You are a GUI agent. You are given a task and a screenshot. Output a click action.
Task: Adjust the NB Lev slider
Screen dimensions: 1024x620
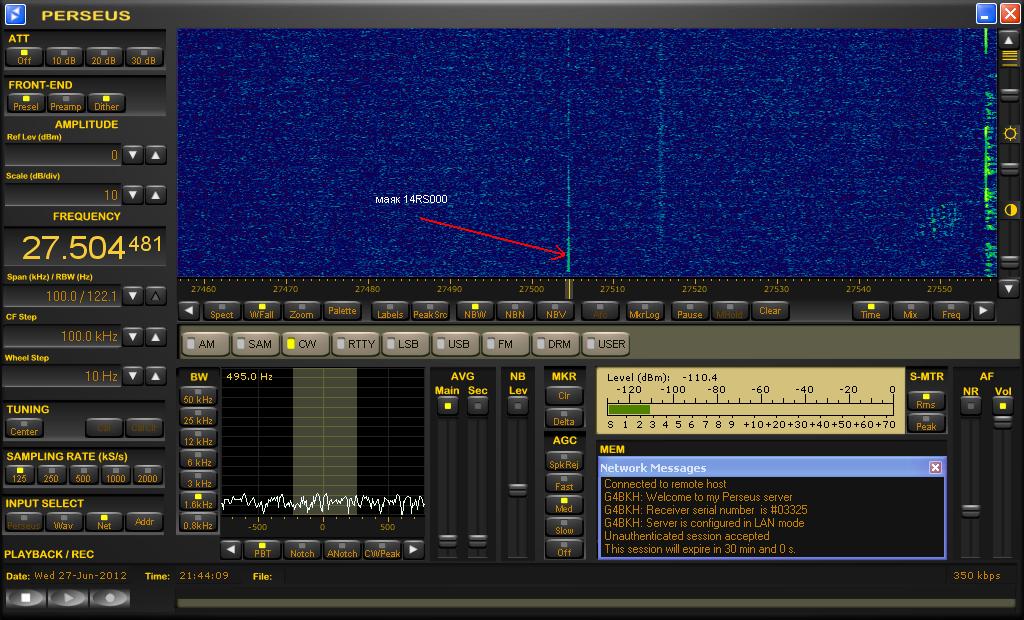[517, 489]
